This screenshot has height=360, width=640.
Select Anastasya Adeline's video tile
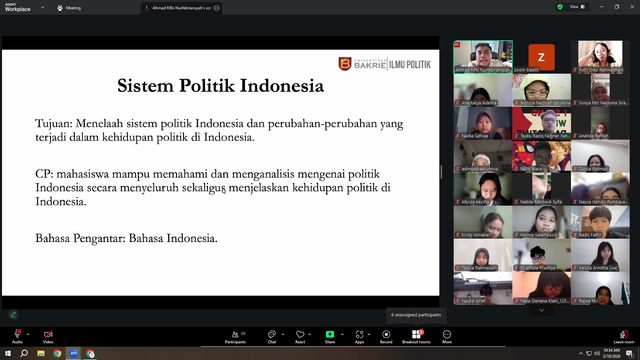point(483,90)
